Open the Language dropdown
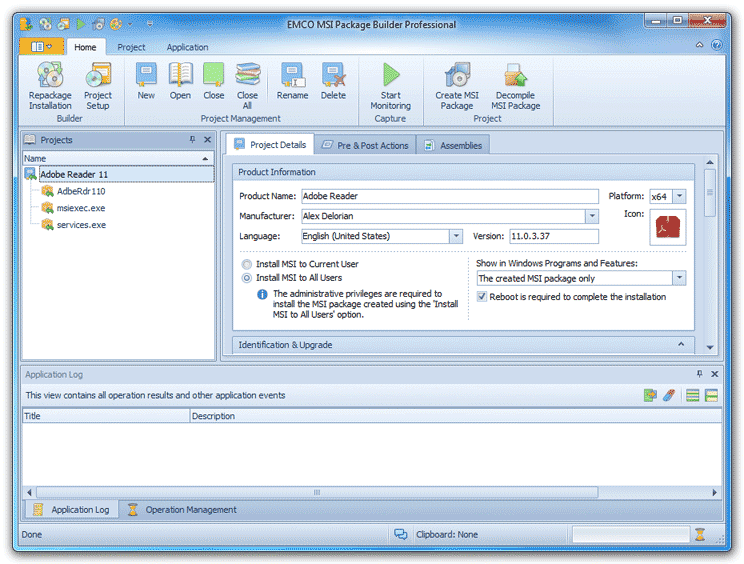744x564 pixels. (x=456, y=236)
